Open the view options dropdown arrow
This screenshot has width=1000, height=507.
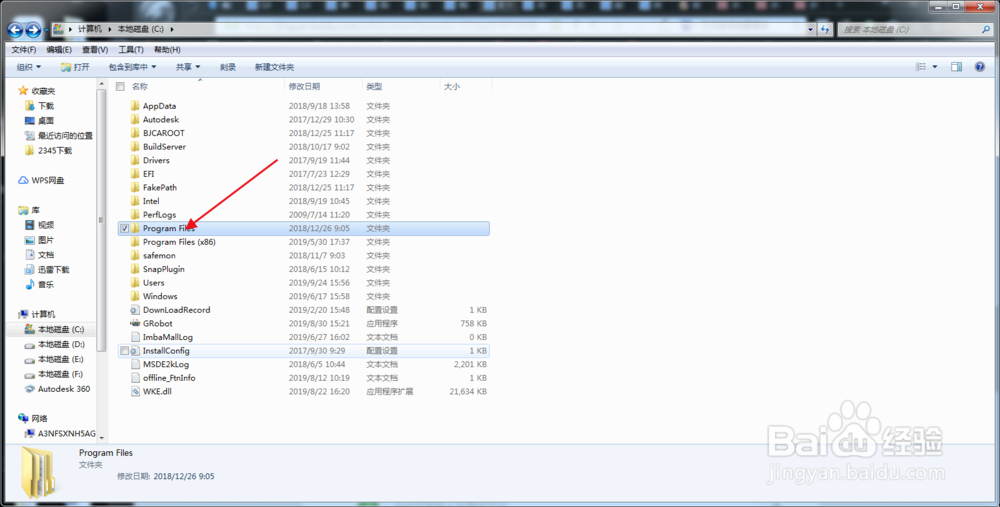pos(935,67)
